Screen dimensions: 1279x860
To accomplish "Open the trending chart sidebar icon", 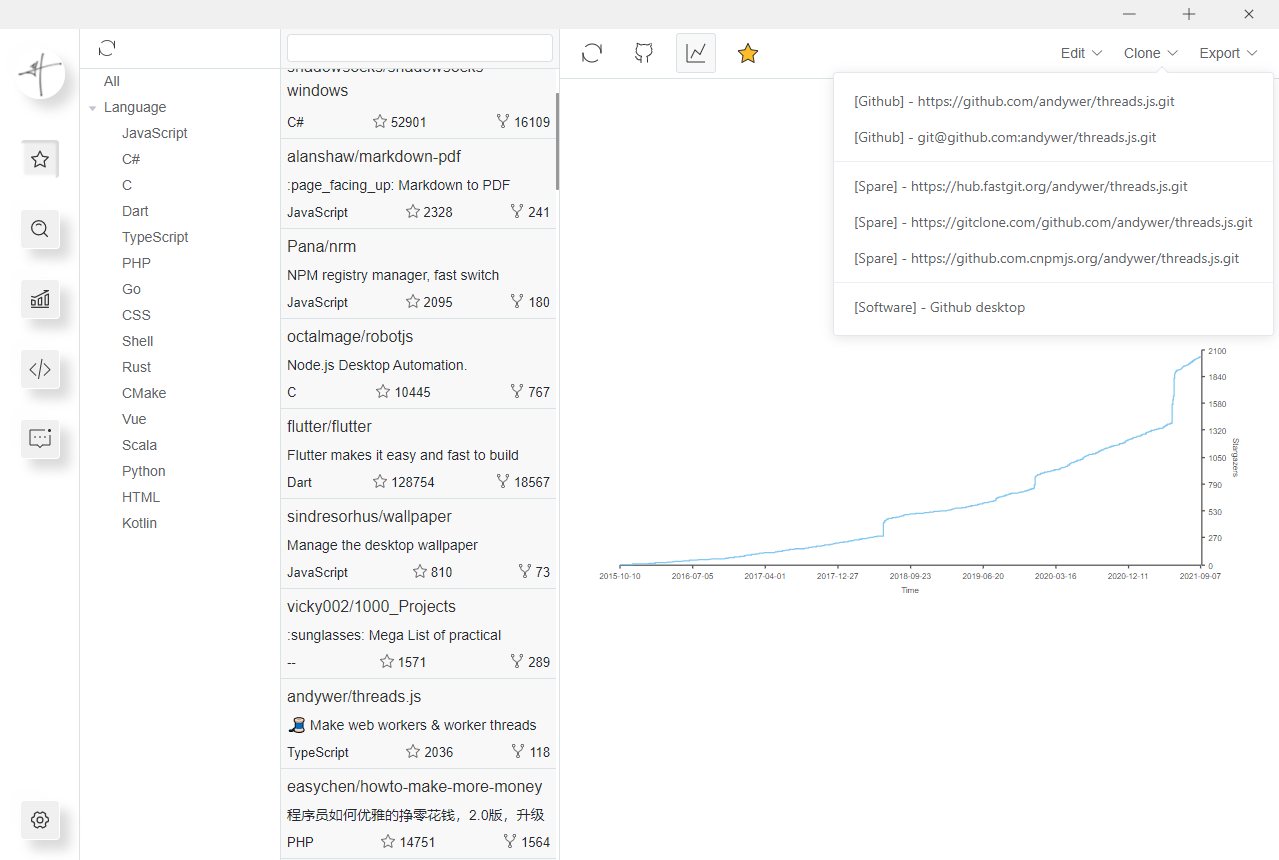I will coord(40,299).
